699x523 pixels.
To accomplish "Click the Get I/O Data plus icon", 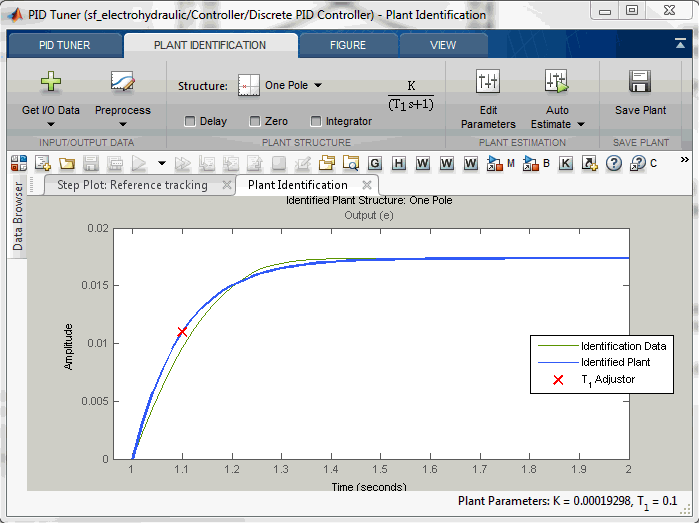I will (50, 82).
